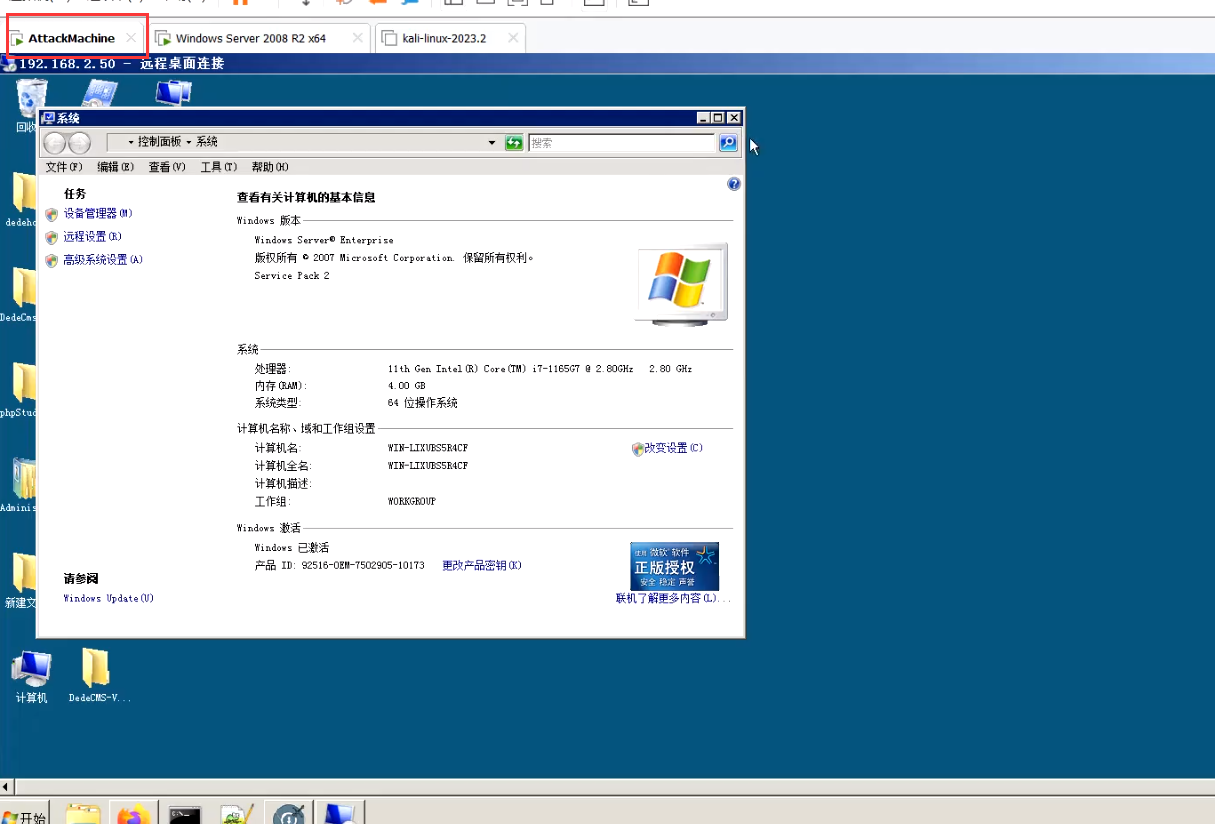Click the 'Service Pack 2' text
This screenshot has height=824, width=1215.
pyautogui.click(x=292, y=276)
